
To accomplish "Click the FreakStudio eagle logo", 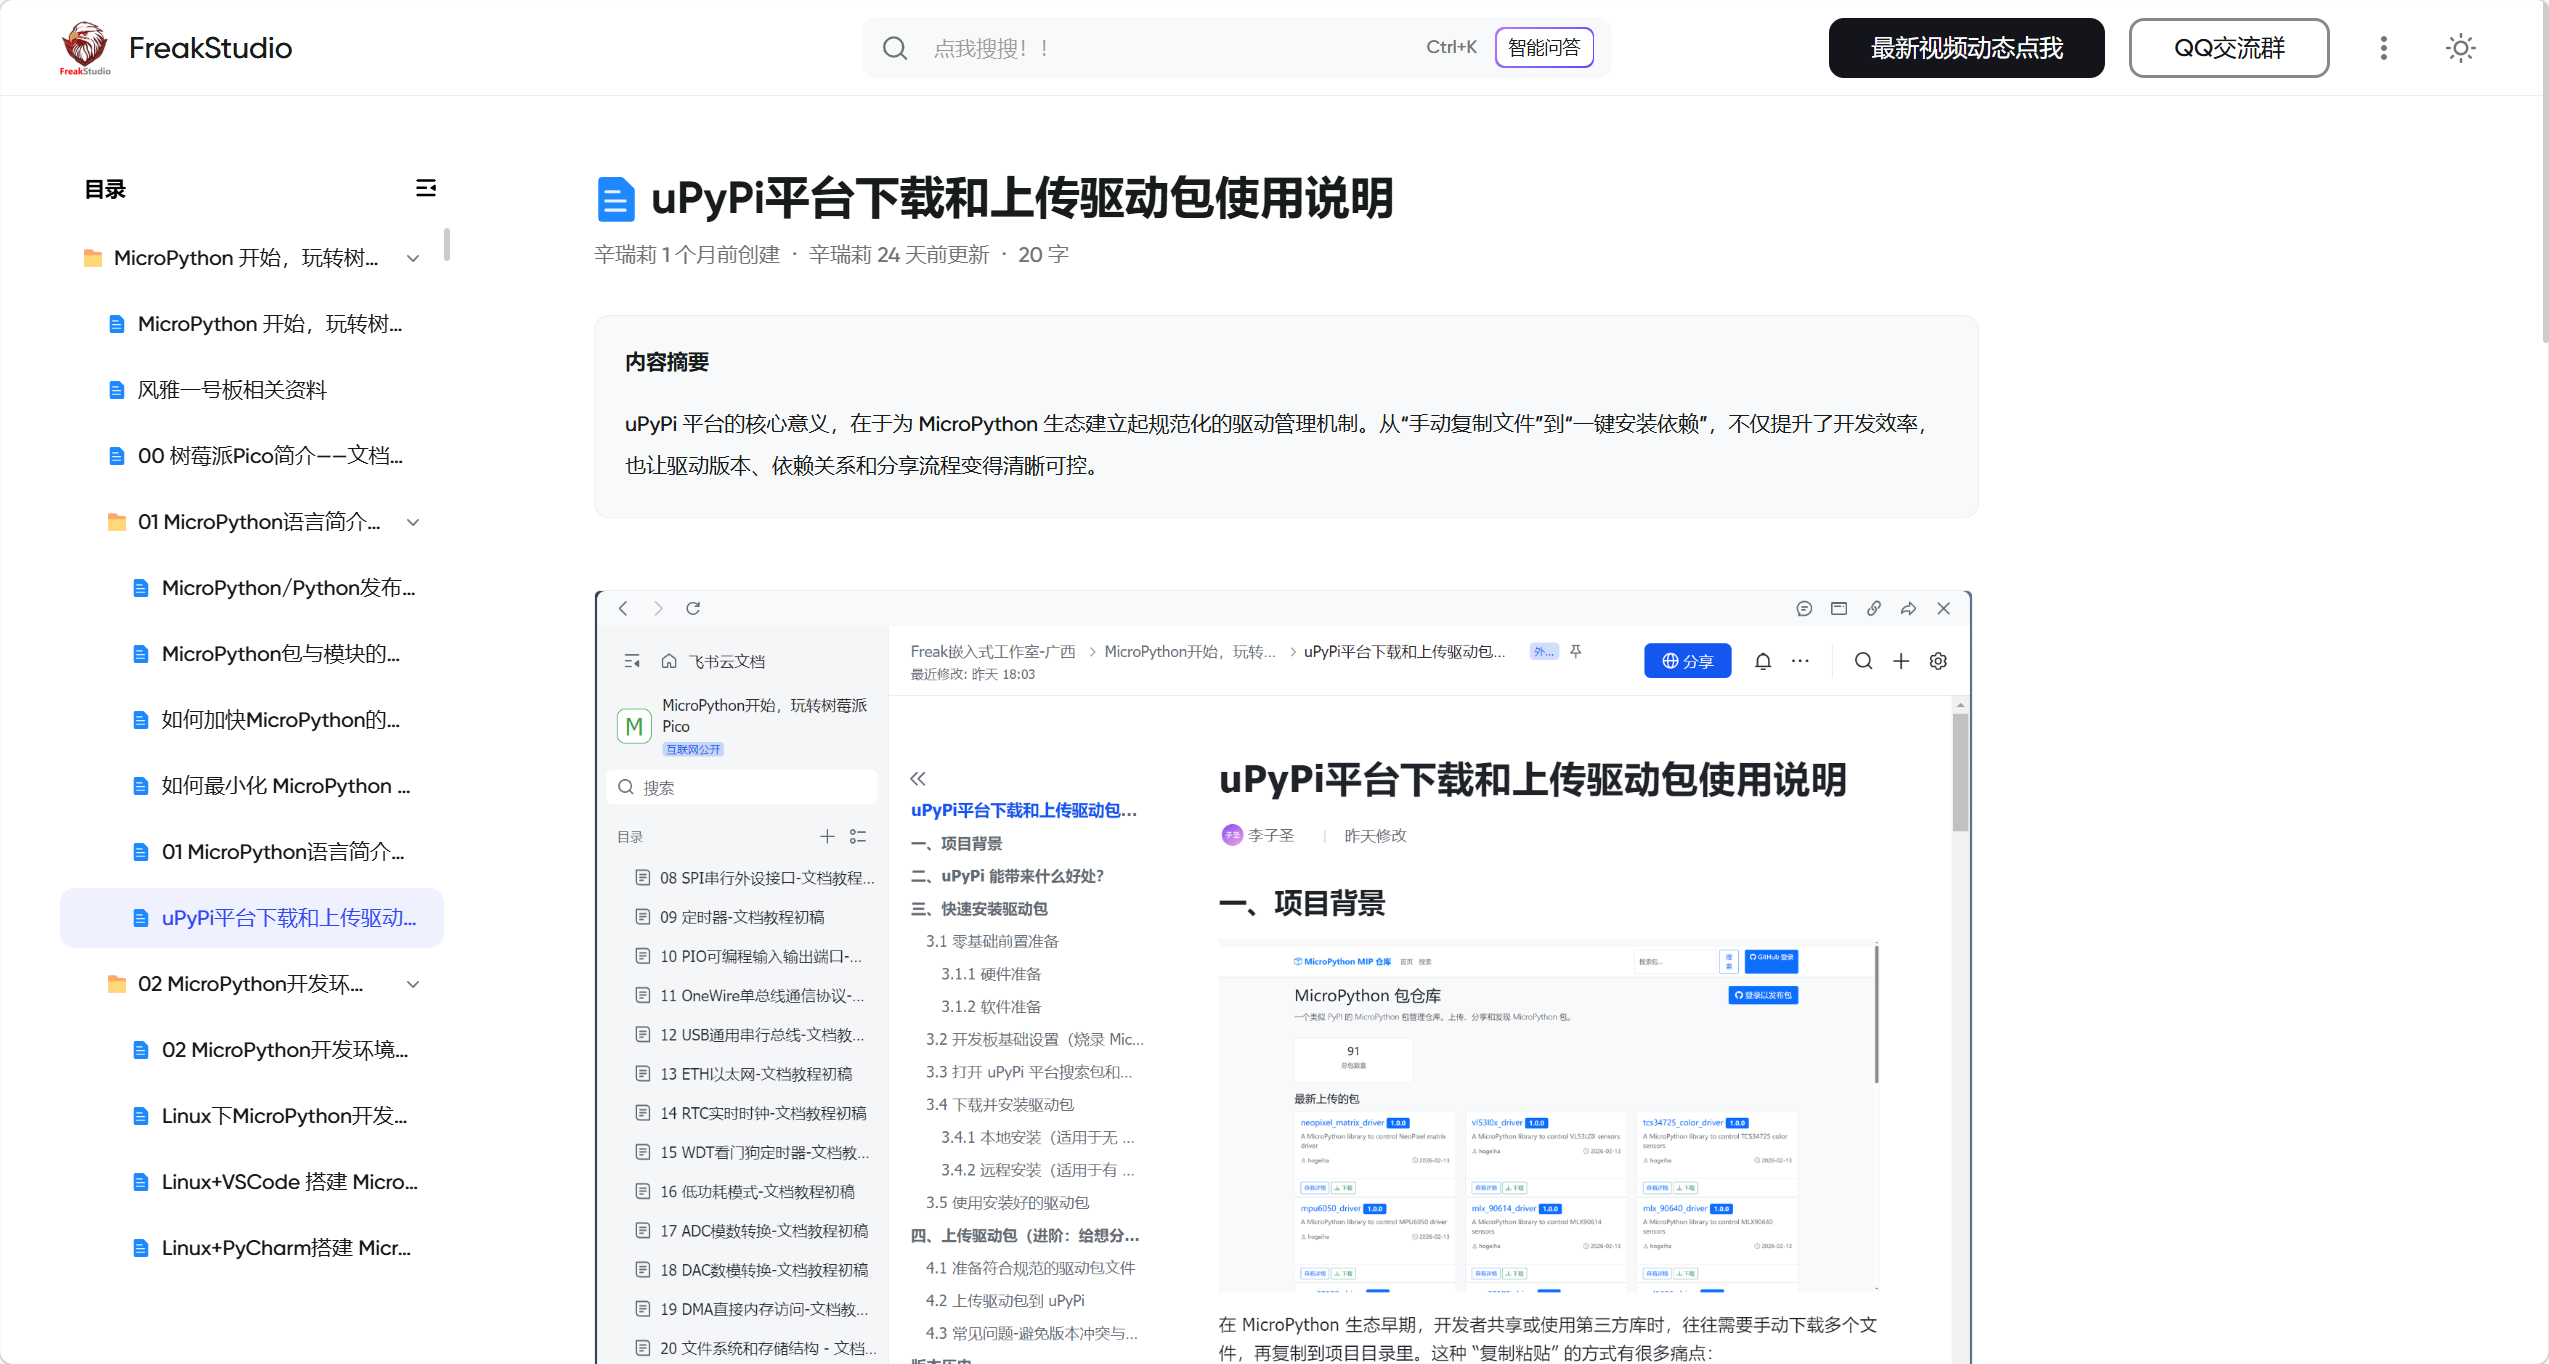I will point(85,47).
